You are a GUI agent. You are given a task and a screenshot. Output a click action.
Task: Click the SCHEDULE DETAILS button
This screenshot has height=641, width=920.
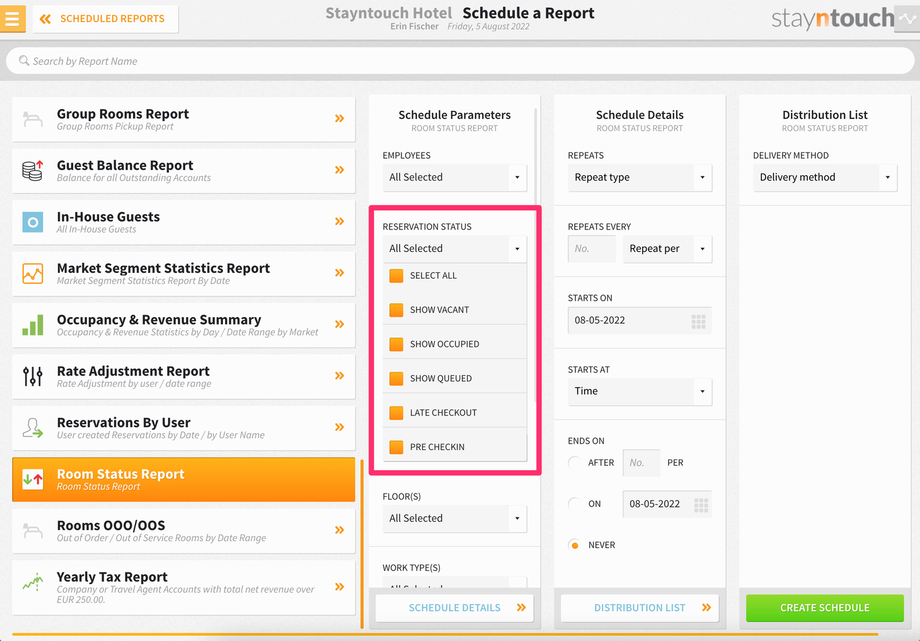pyautogui.click(x=455, y=608)
